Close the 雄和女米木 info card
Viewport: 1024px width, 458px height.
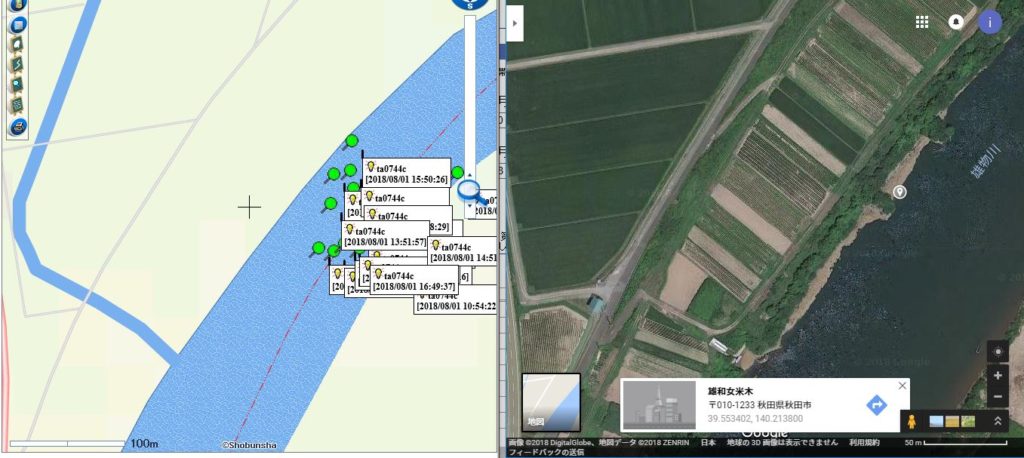[902, 386]
